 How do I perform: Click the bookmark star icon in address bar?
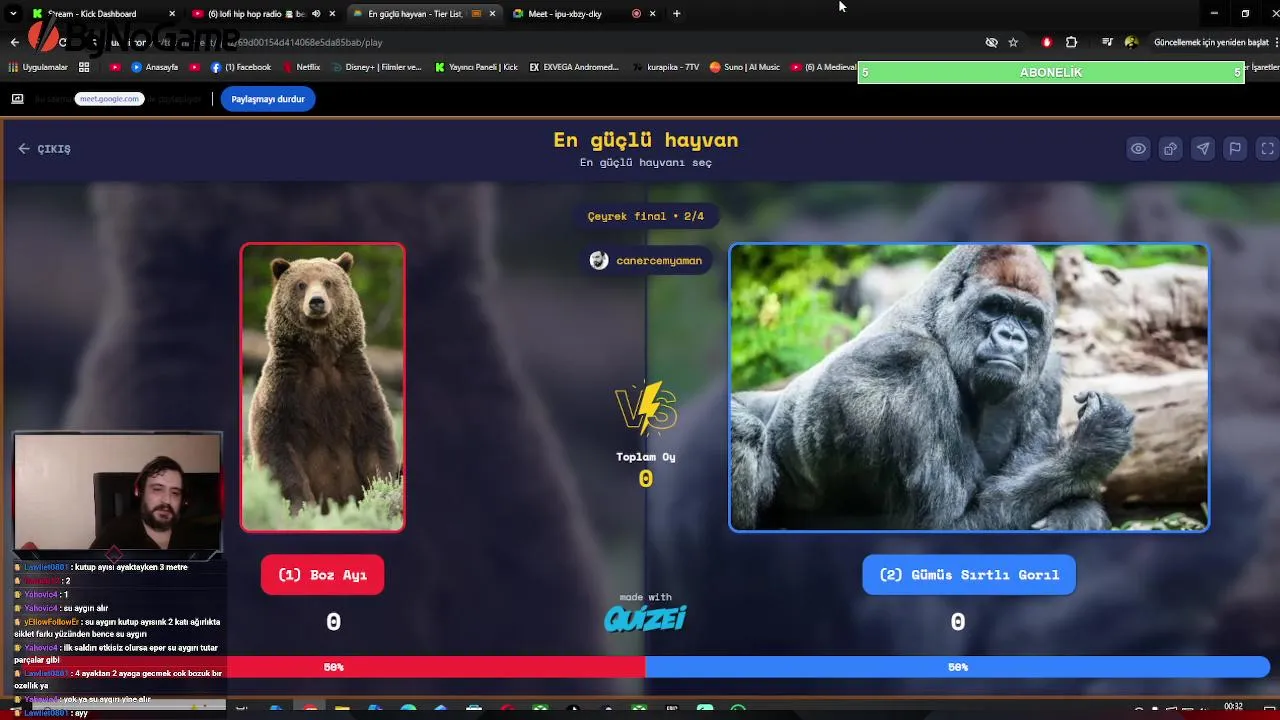tap(1013, 42)
